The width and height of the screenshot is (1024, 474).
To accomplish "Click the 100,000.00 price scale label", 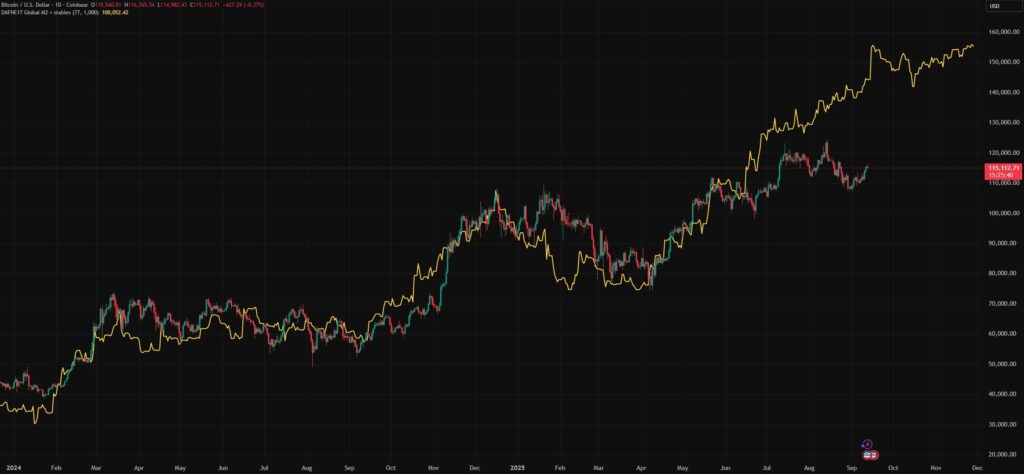I will pos(1002,213).
